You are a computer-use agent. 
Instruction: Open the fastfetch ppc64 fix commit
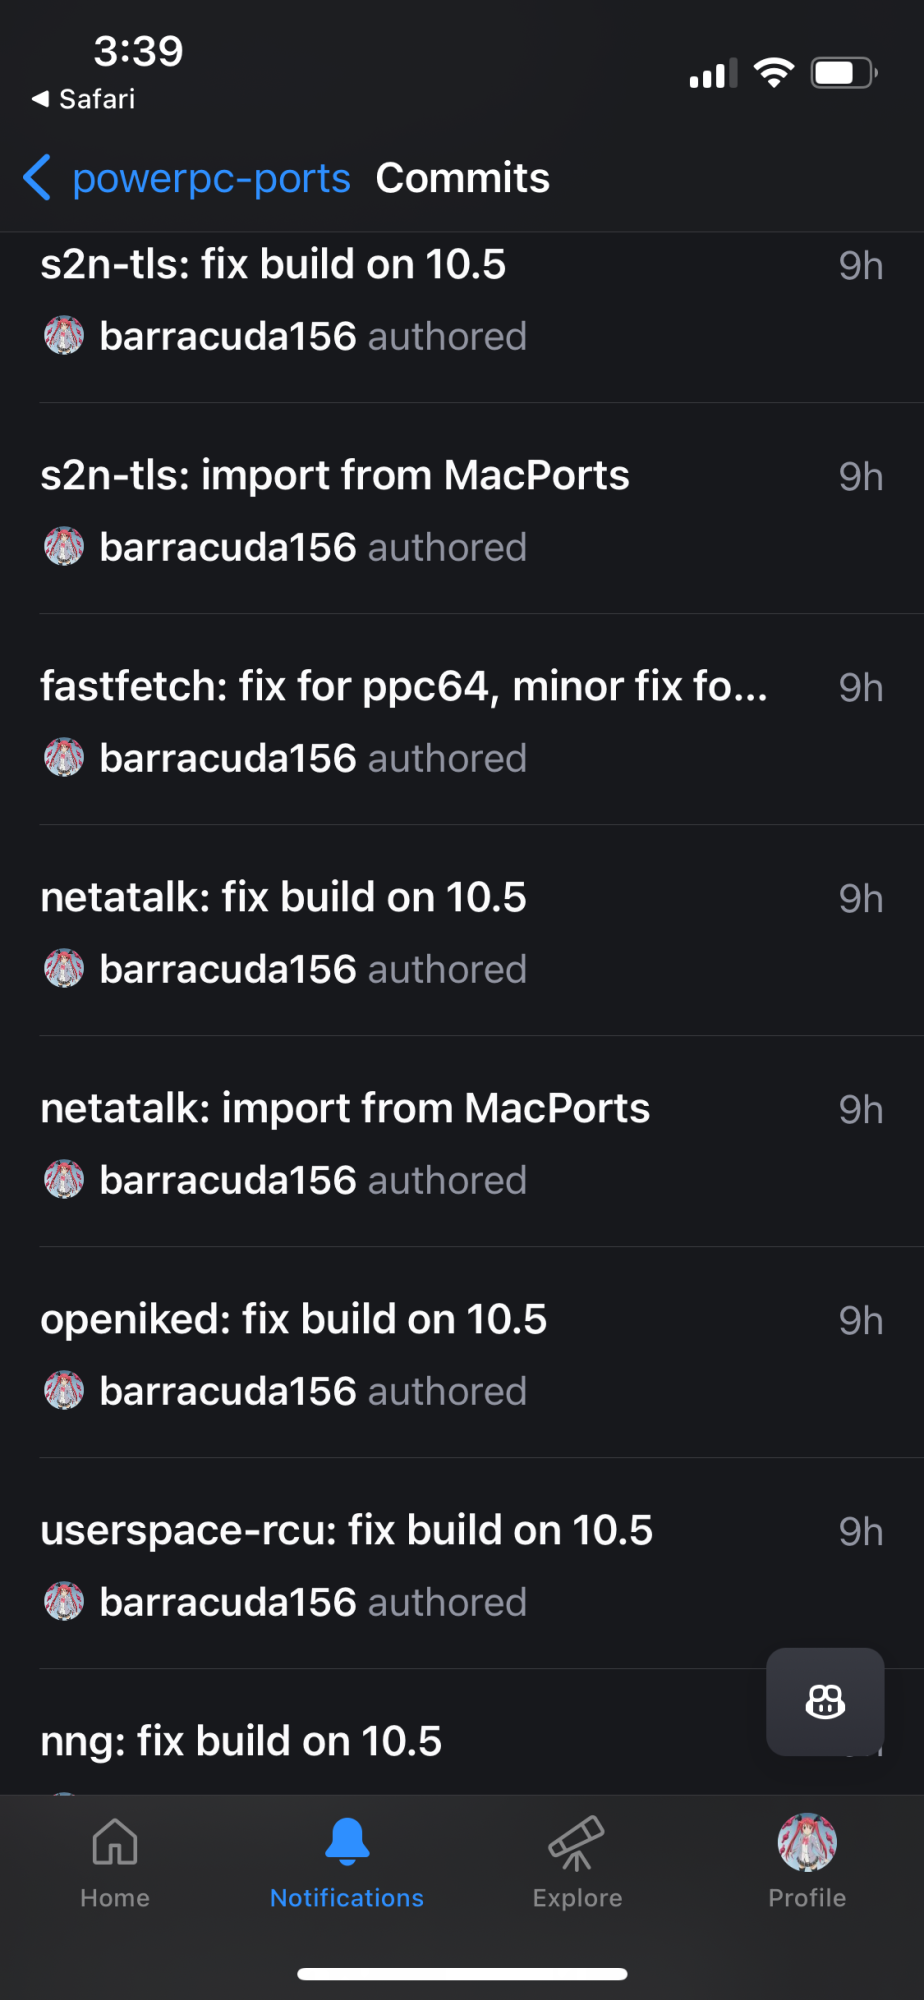[404, 687]
